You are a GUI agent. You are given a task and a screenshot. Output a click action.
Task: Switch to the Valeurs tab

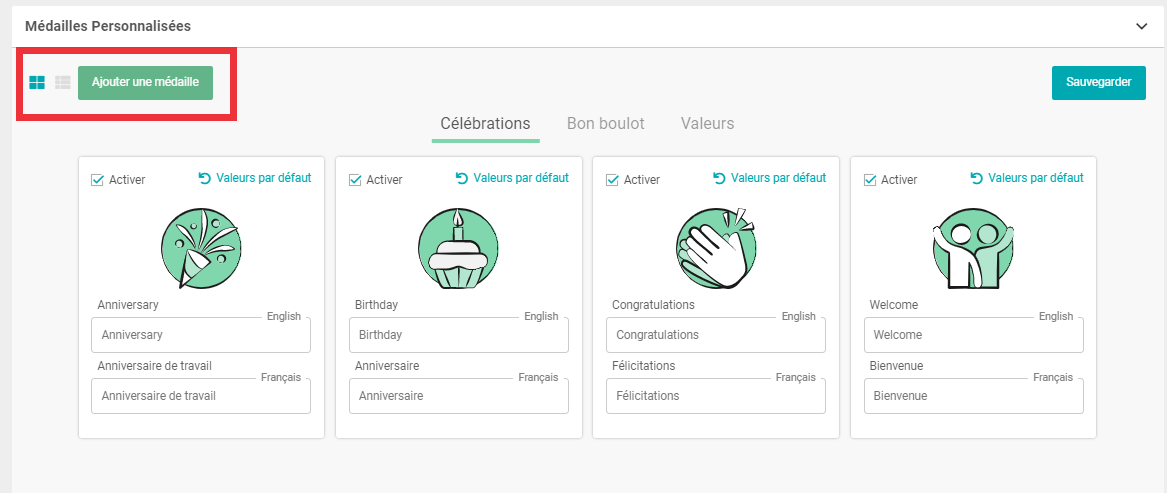[707, 124]
